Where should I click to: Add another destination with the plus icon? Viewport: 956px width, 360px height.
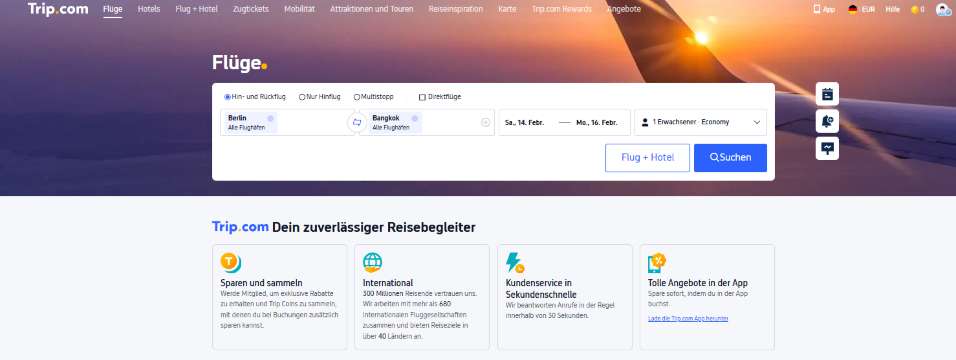485,122
